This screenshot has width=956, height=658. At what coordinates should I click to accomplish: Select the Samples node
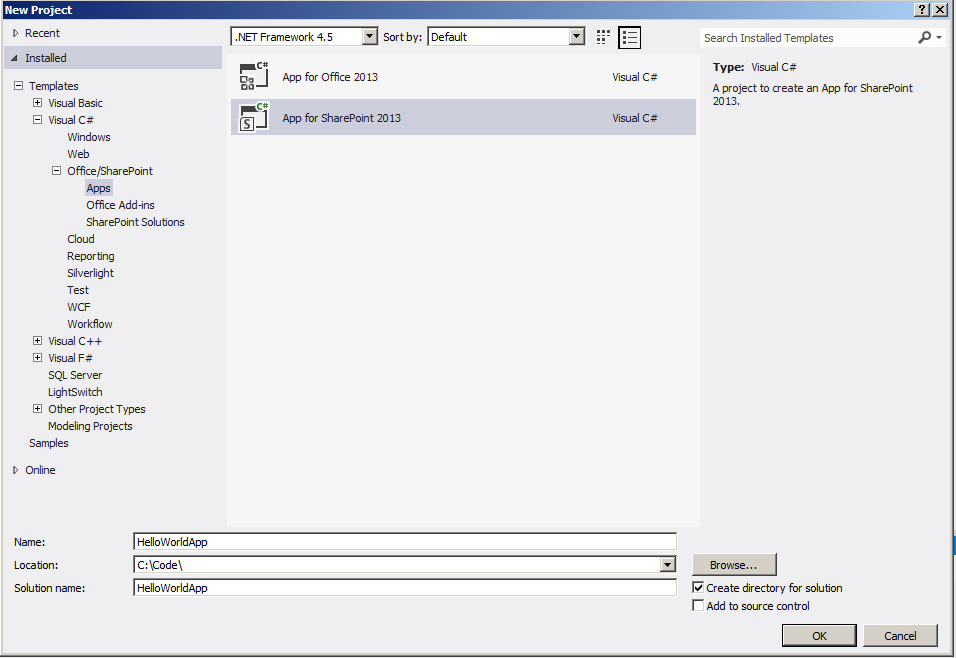49,443
